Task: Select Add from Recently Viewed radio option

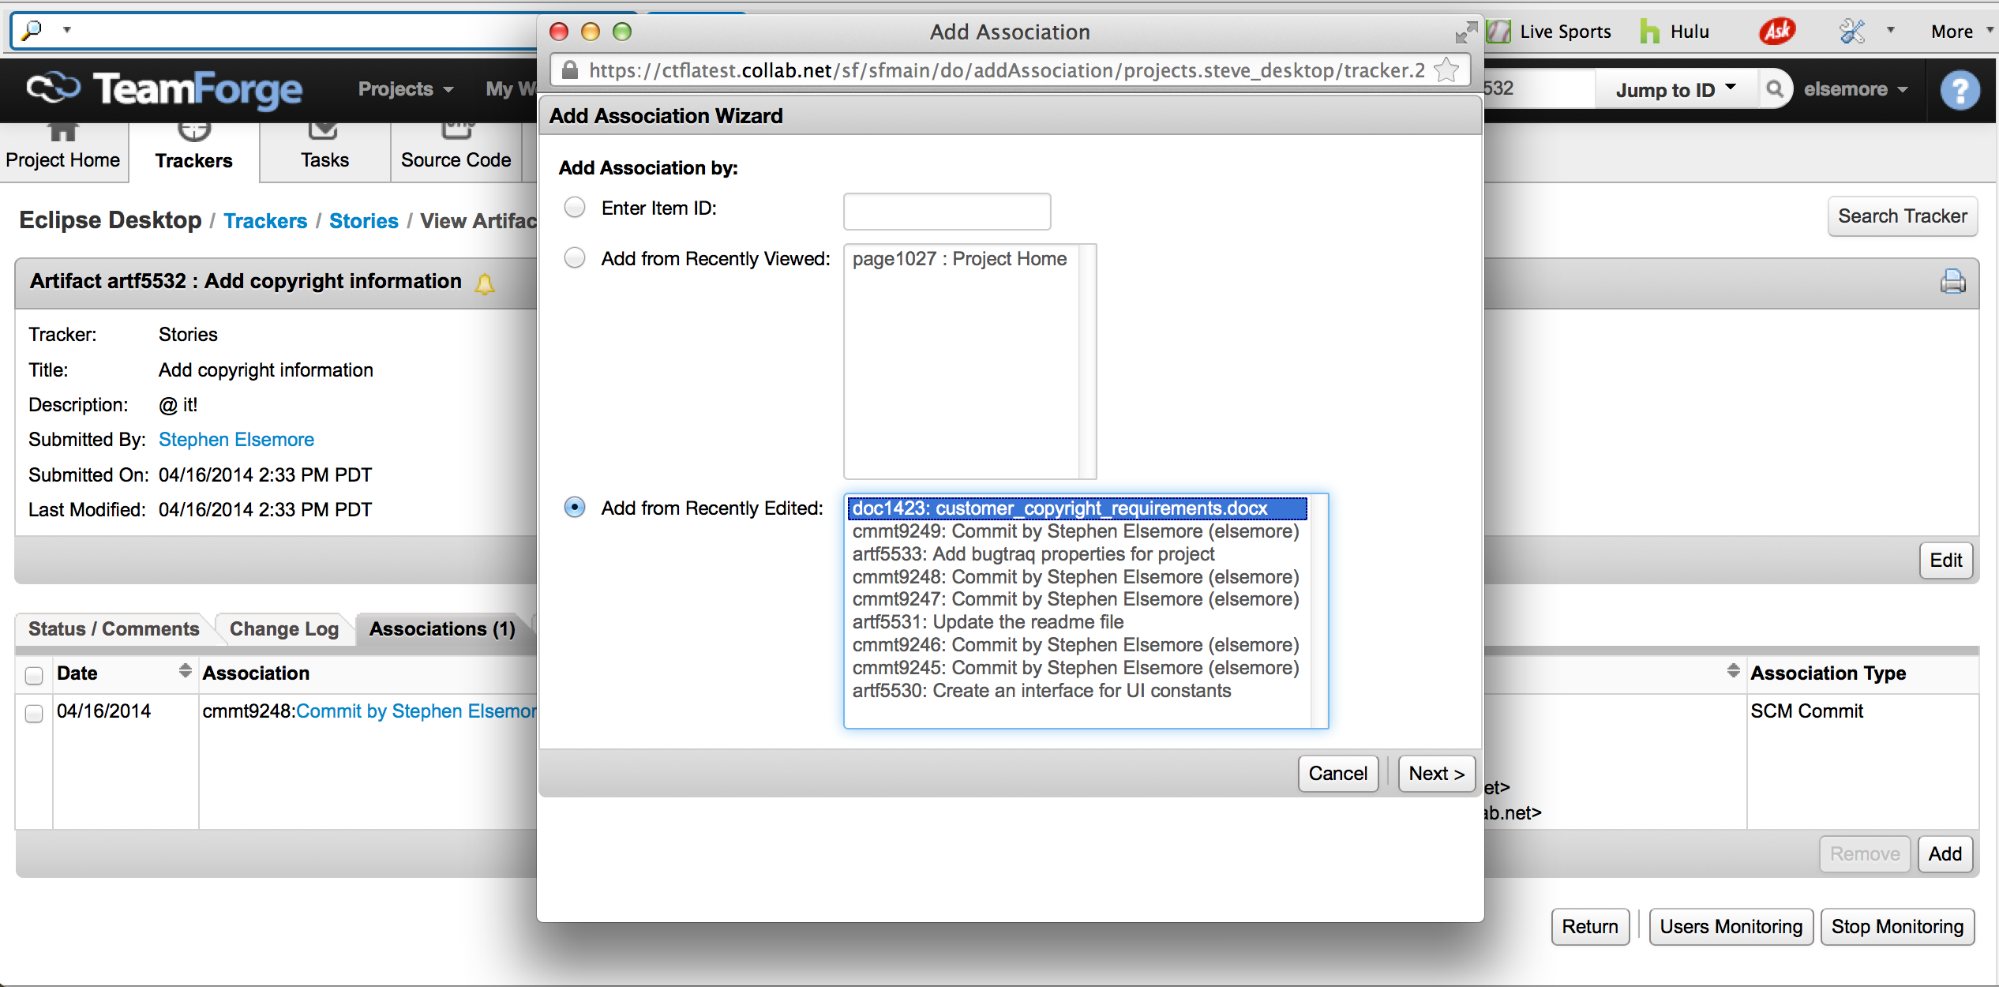Action: [x=575, y=259]
